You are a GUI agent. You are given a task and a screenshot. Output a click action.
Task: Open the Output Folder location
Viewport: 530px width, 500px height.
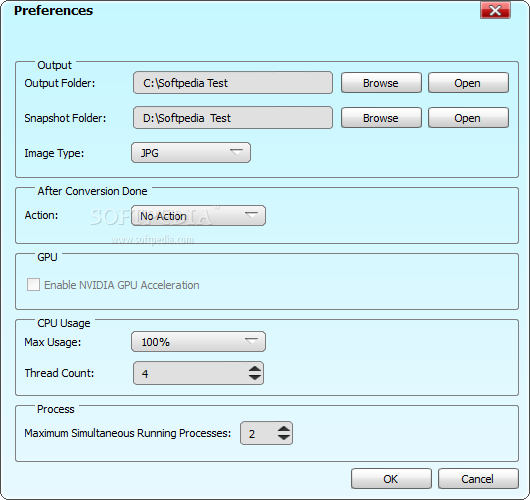pyautogui.click(x=468, y=82)
